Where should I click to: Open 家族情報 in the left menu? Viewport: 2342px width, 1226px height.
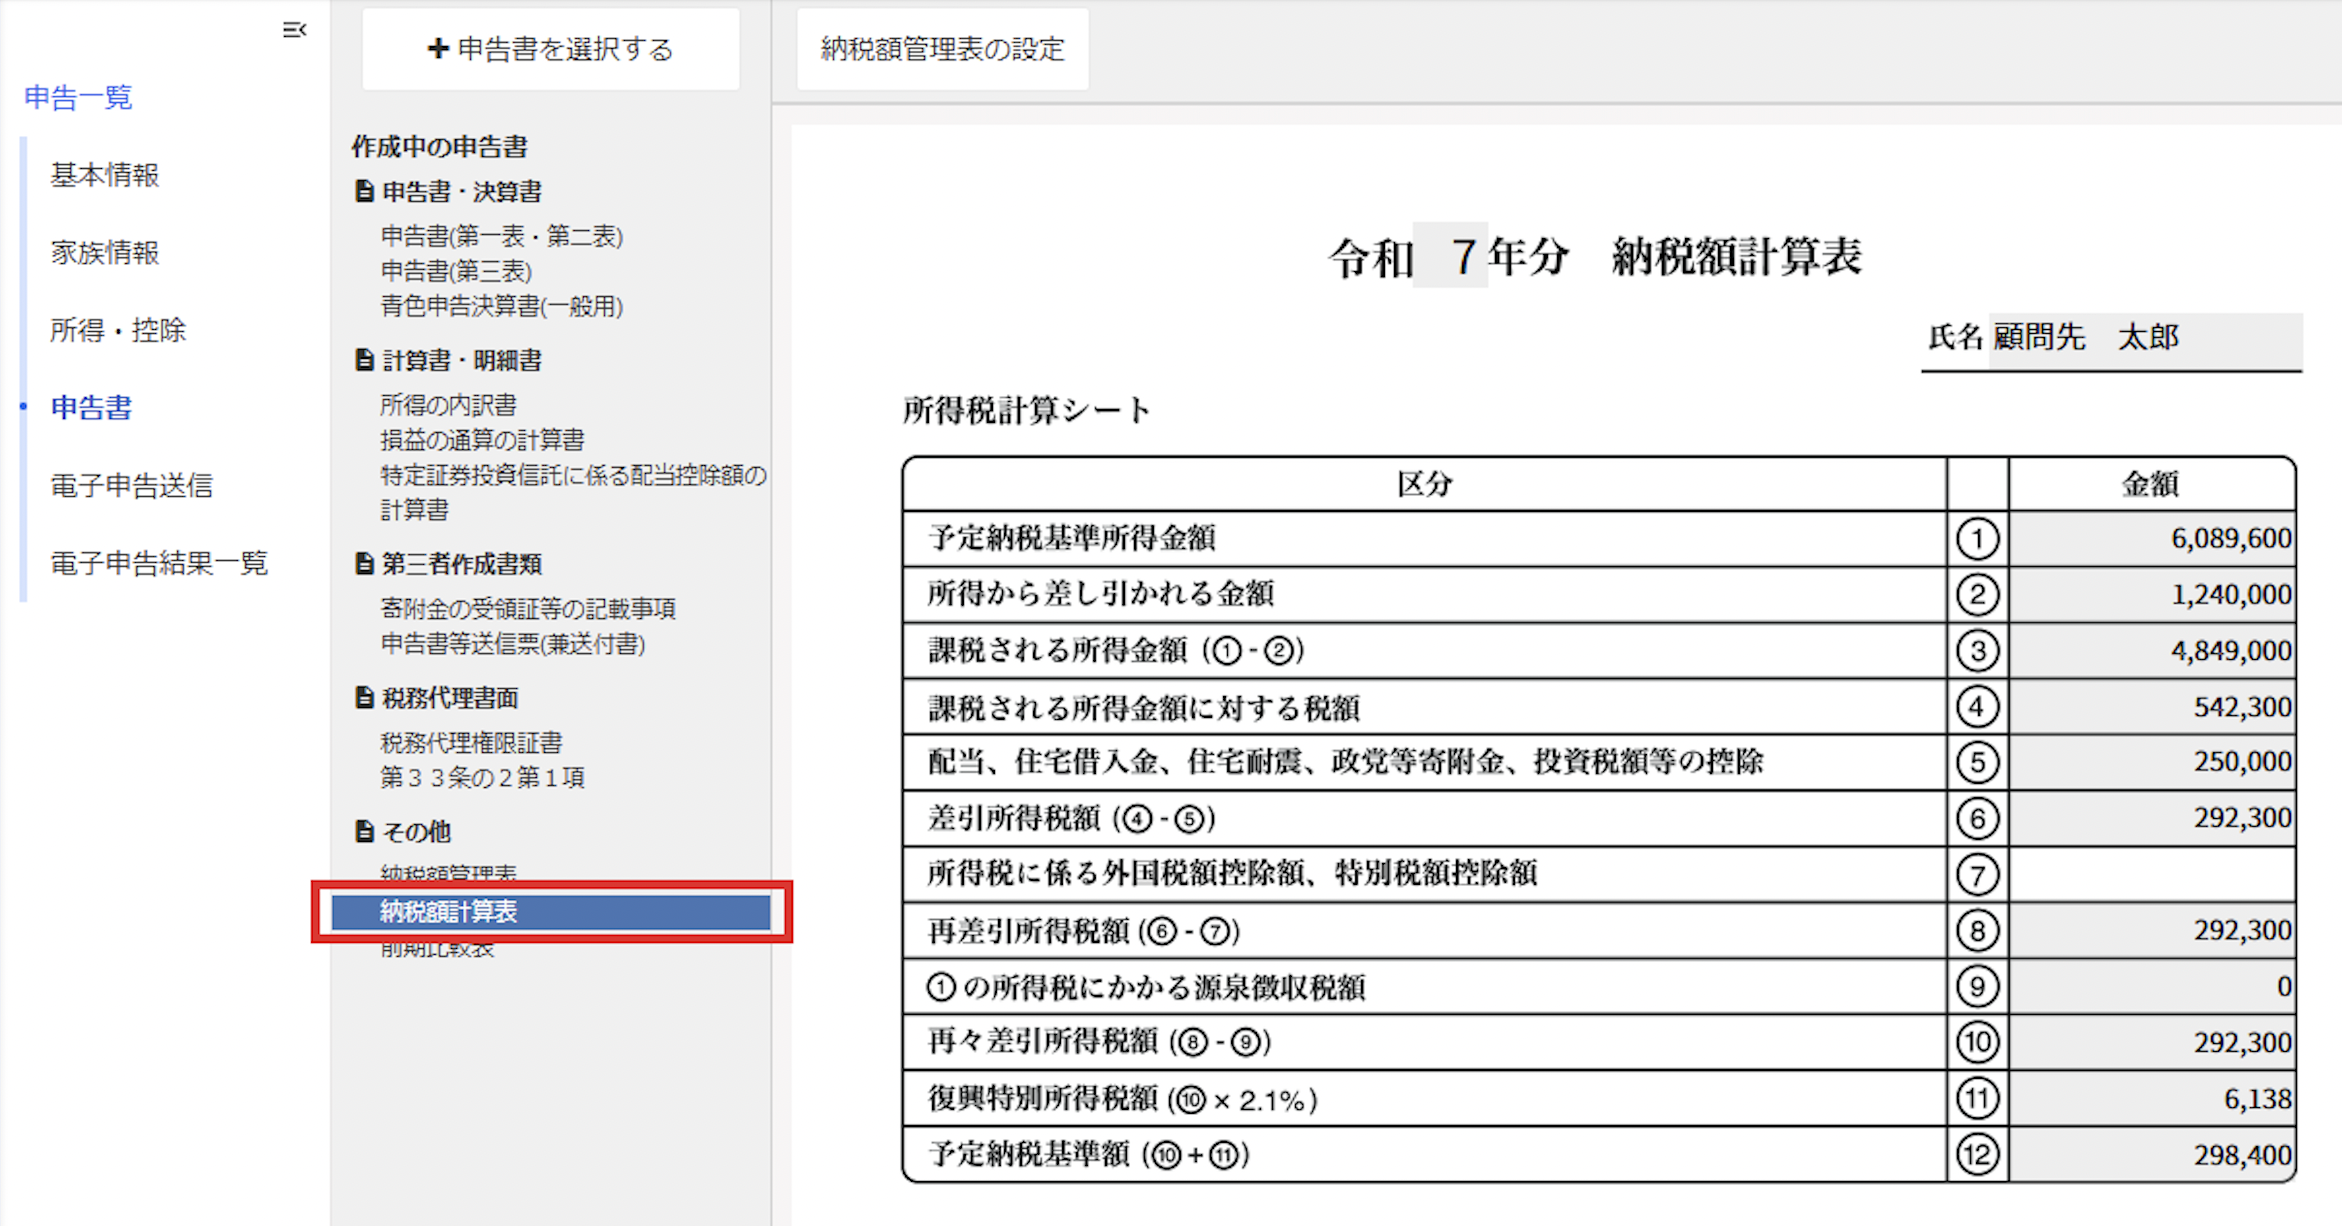[105, 253]
